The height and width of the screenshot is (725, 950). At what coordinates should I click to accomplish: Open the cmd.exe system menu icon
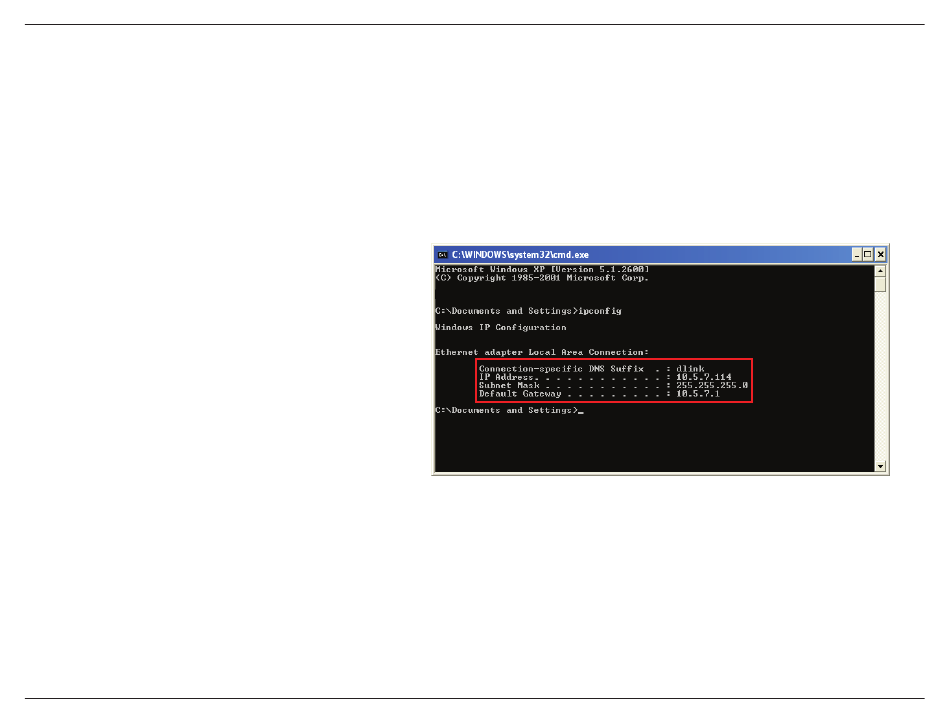pyautogui.click(x=443, y=255)
